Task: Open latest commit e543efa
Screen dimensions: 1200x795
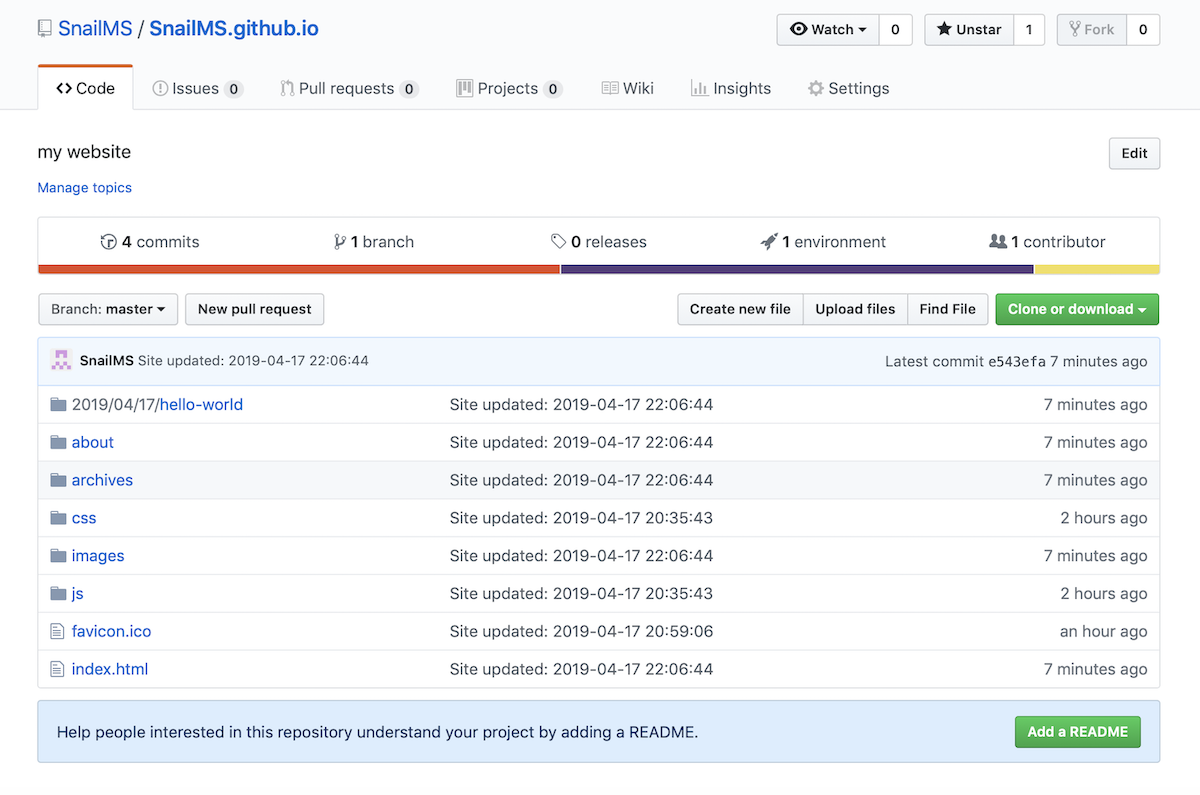Action: tap(1017, 361)
